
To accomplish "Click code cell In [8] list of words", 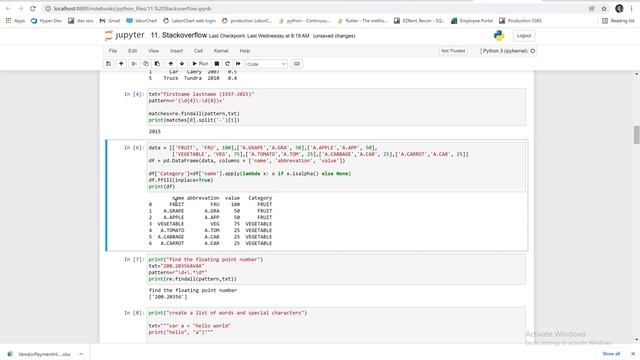I will [x=336, y=325].
